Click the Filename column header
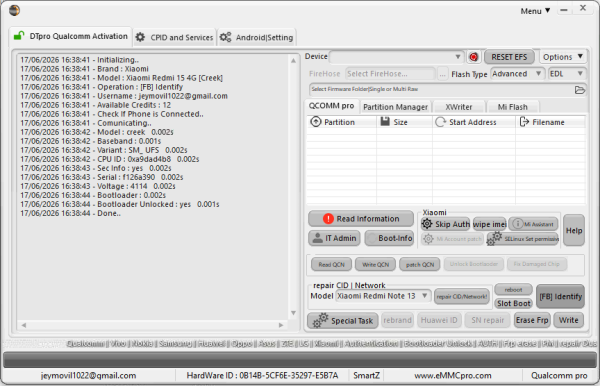600x386 pixels. point(550,122)
